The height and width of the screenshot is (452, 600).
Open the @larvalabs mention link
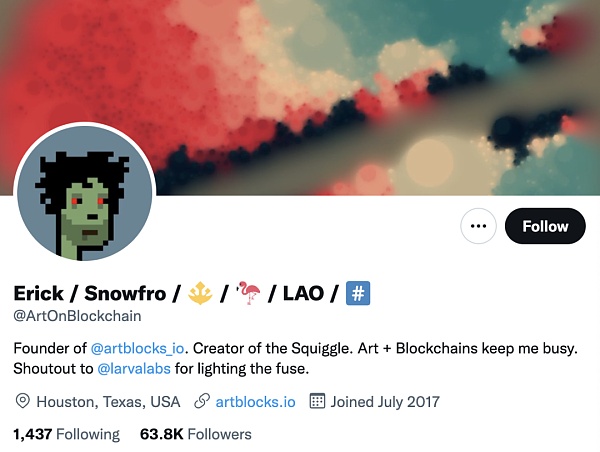point(134,369)
